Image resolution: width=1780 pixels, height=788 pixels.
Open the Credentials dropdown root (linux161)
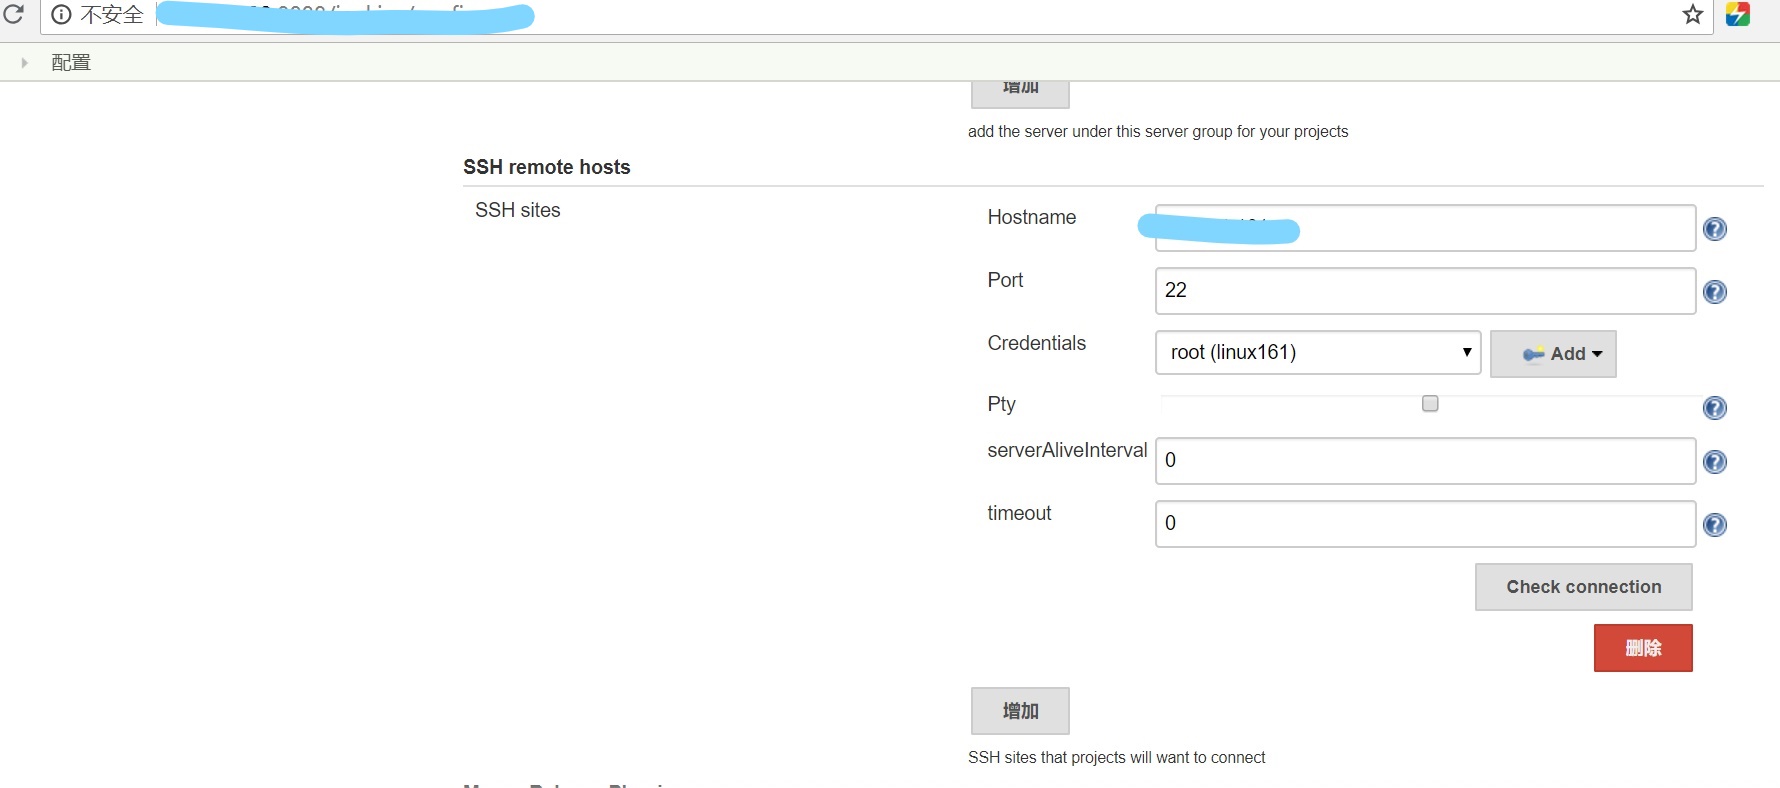tap(1318, 352)
